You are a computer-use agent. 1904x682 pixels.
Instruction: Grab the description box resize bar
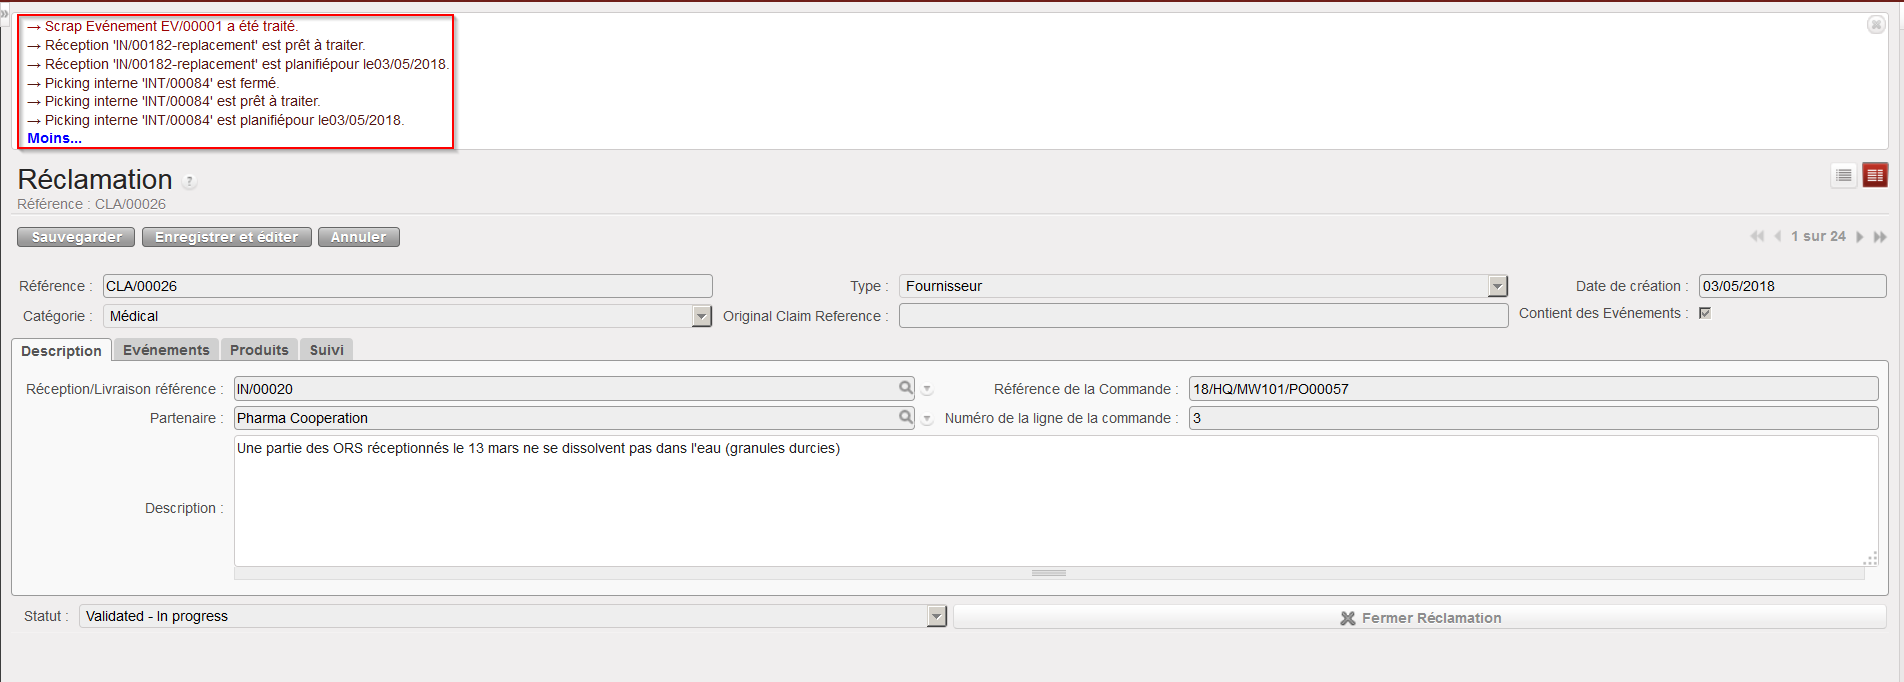coord(1048,573)
